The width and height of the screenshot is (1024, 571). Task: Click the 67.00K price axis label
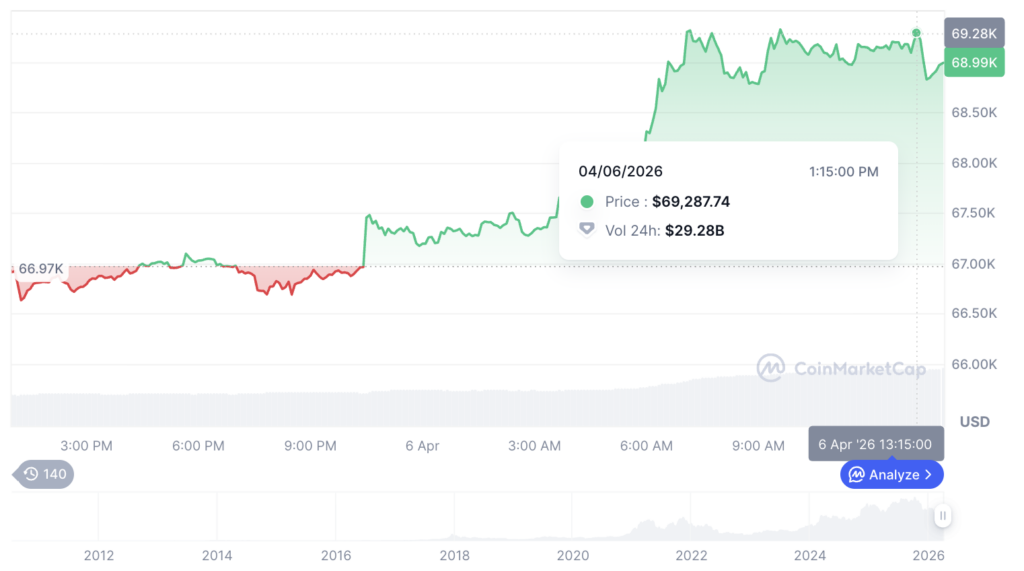click(x=973, y=264)
